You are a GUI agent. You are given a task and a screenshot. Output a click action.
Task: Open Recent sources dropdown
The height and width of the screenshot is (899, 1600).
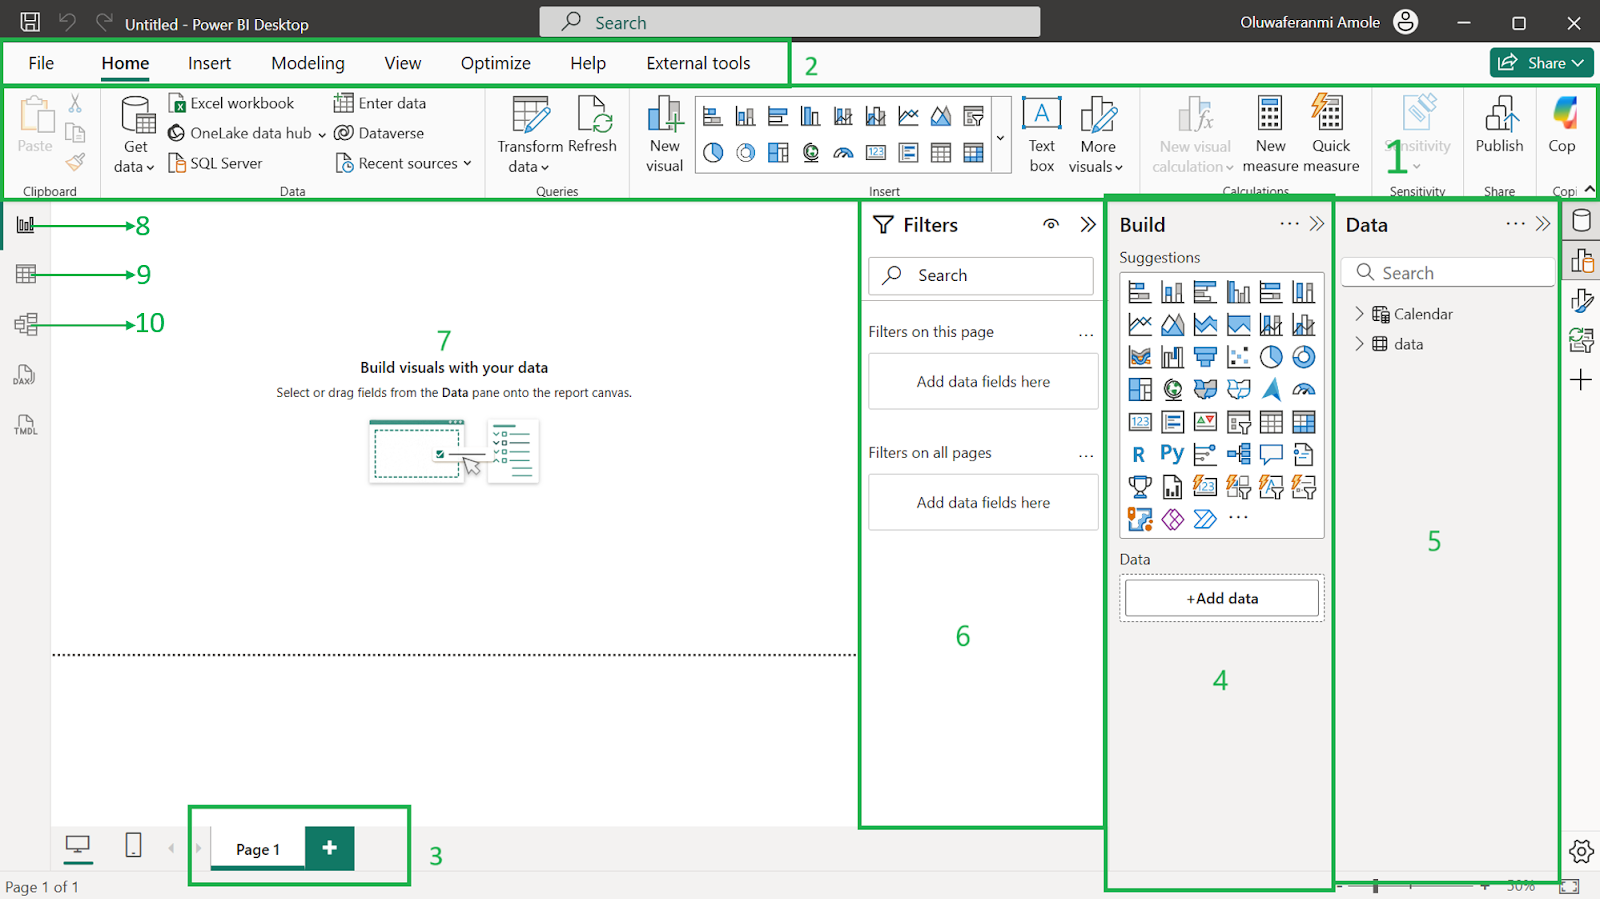pyautogui.click(x=404, y=163)
